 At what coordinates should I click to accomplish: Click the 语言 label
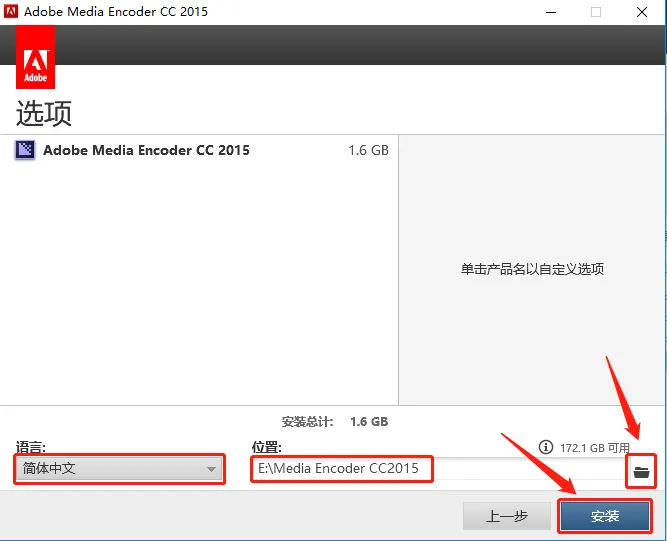coord(31,447)
